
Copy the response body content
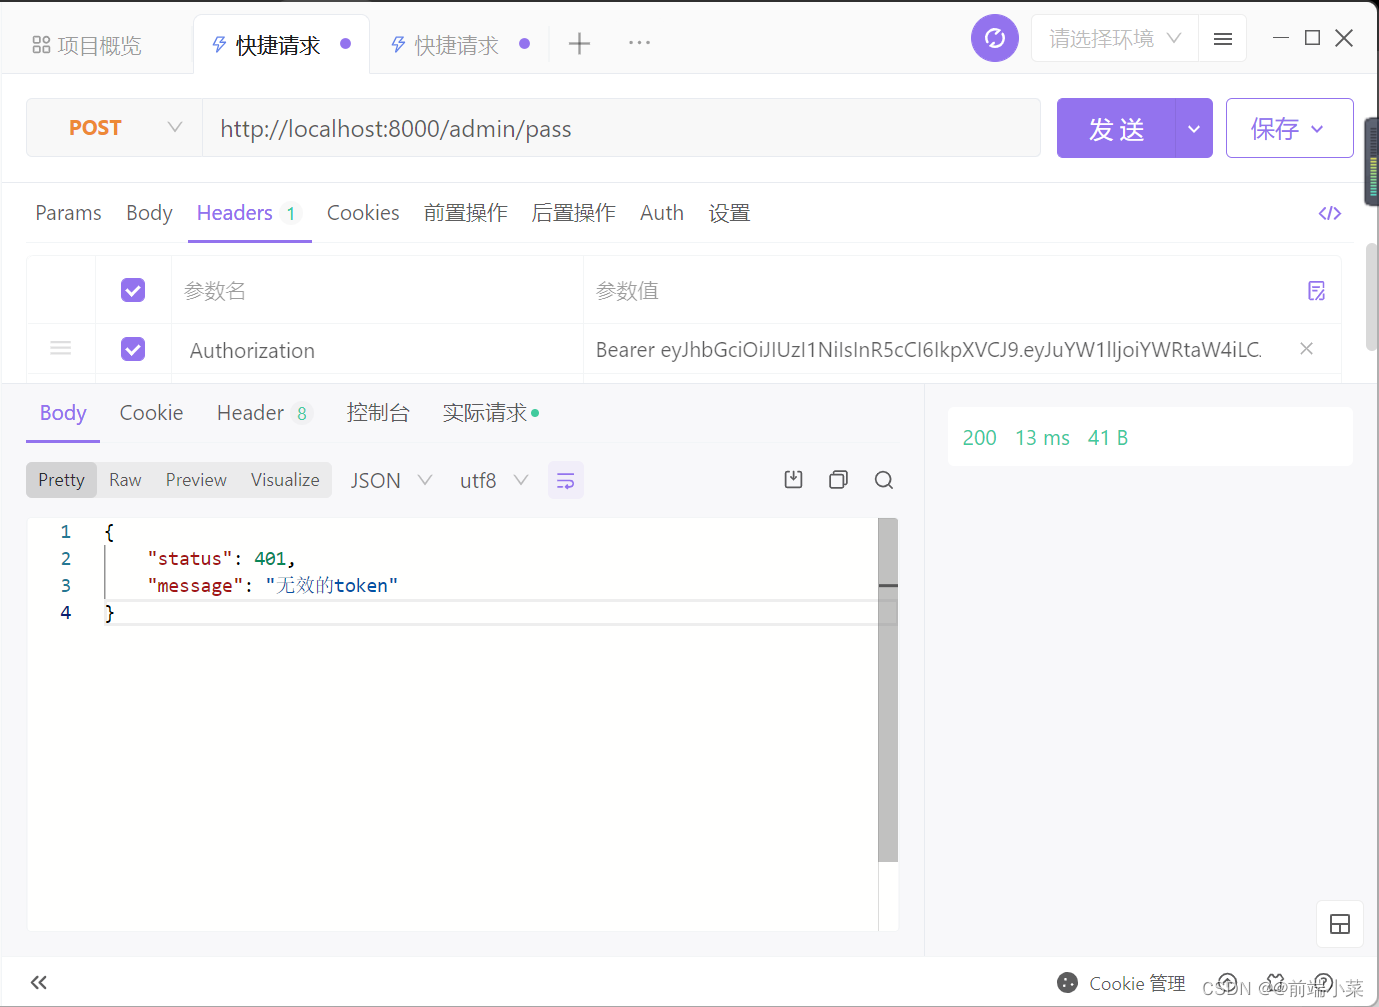[x=838, y=480]
